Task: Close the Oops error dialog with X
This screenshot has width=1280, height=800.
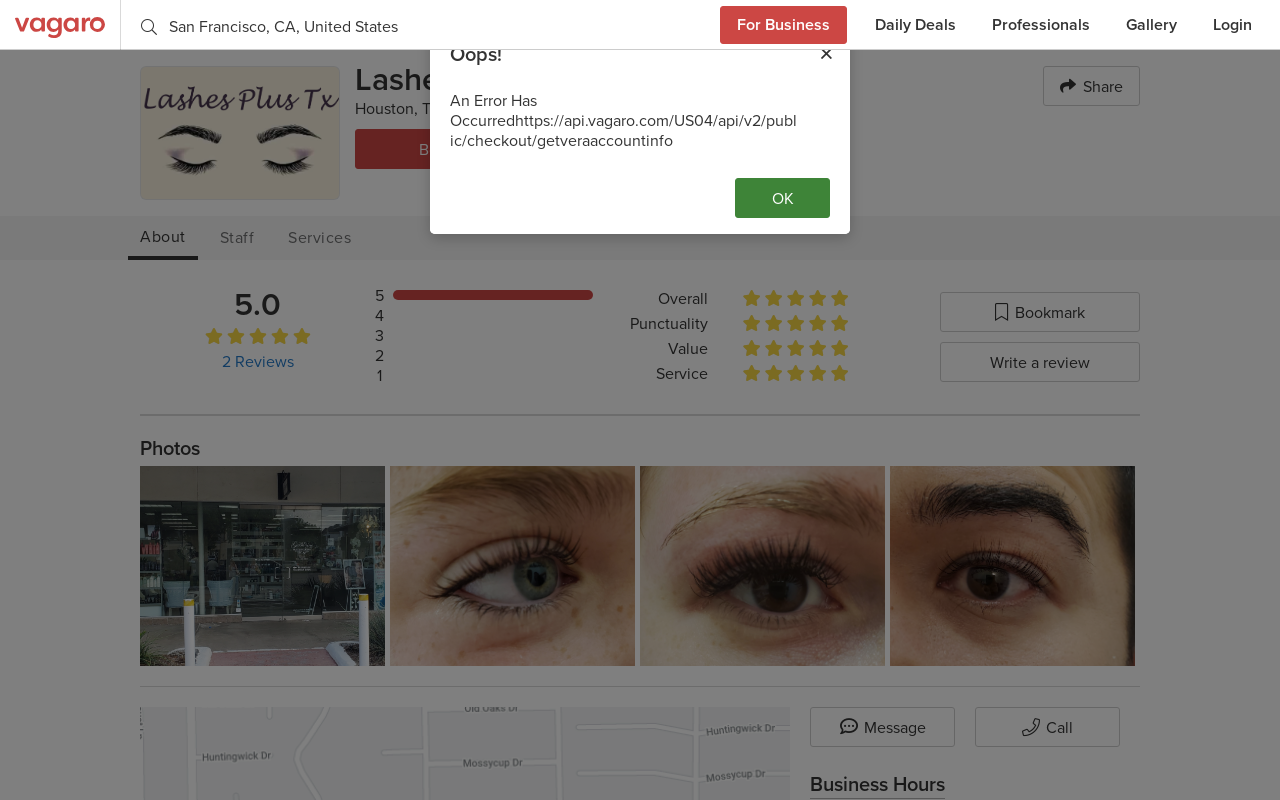Action: pyautogui.click(x=826, y=54)
